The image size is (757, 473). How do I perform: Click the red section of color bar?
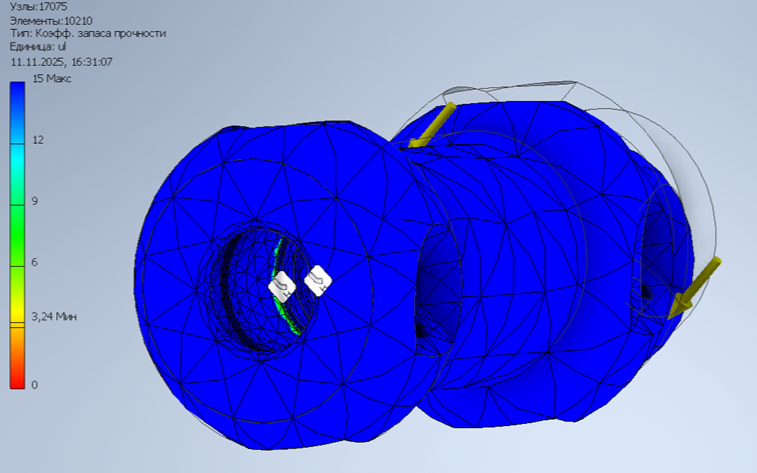point(17,375)
